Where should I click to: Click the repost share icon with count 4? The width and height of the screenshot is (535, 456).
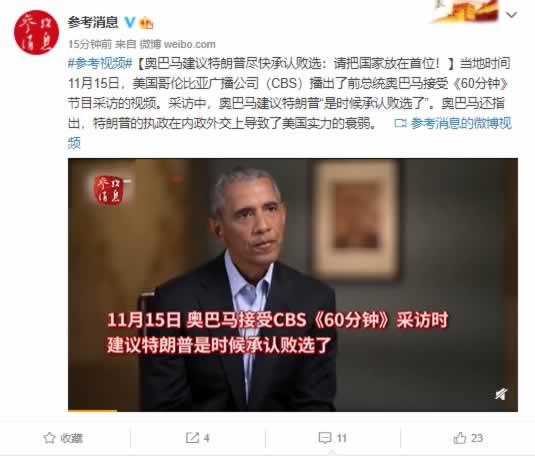tap(192, 438)
